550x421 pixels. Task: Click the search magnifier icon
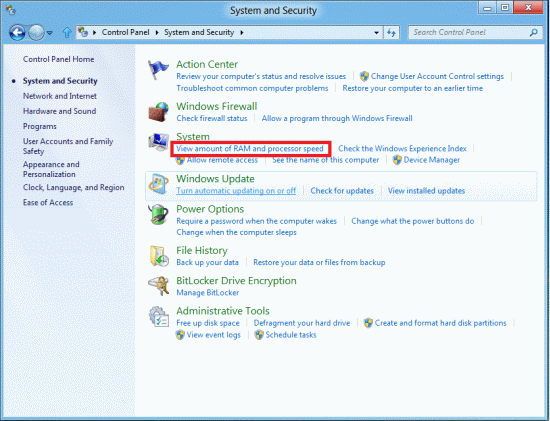point(534,33)
